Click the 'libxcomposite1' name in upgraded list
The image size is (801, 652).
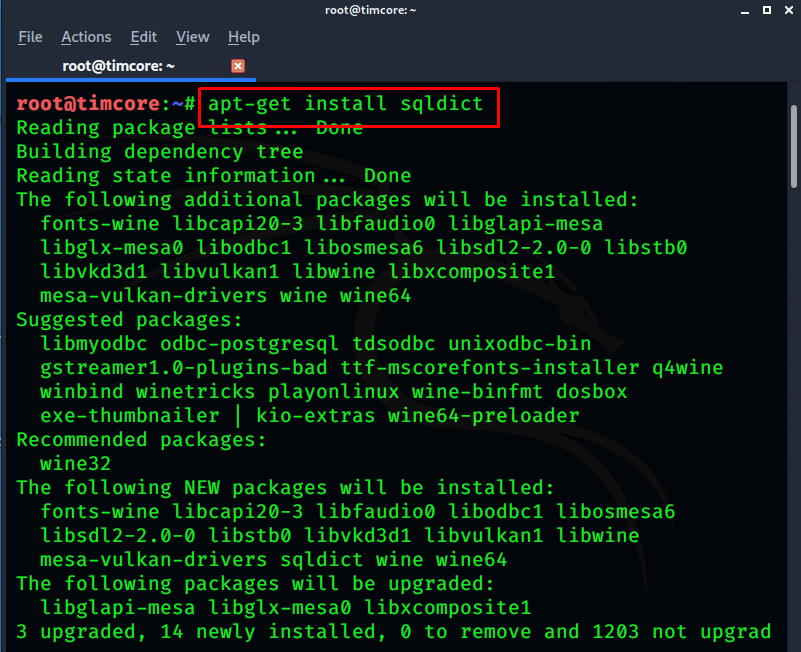click(x=447, y=608)
